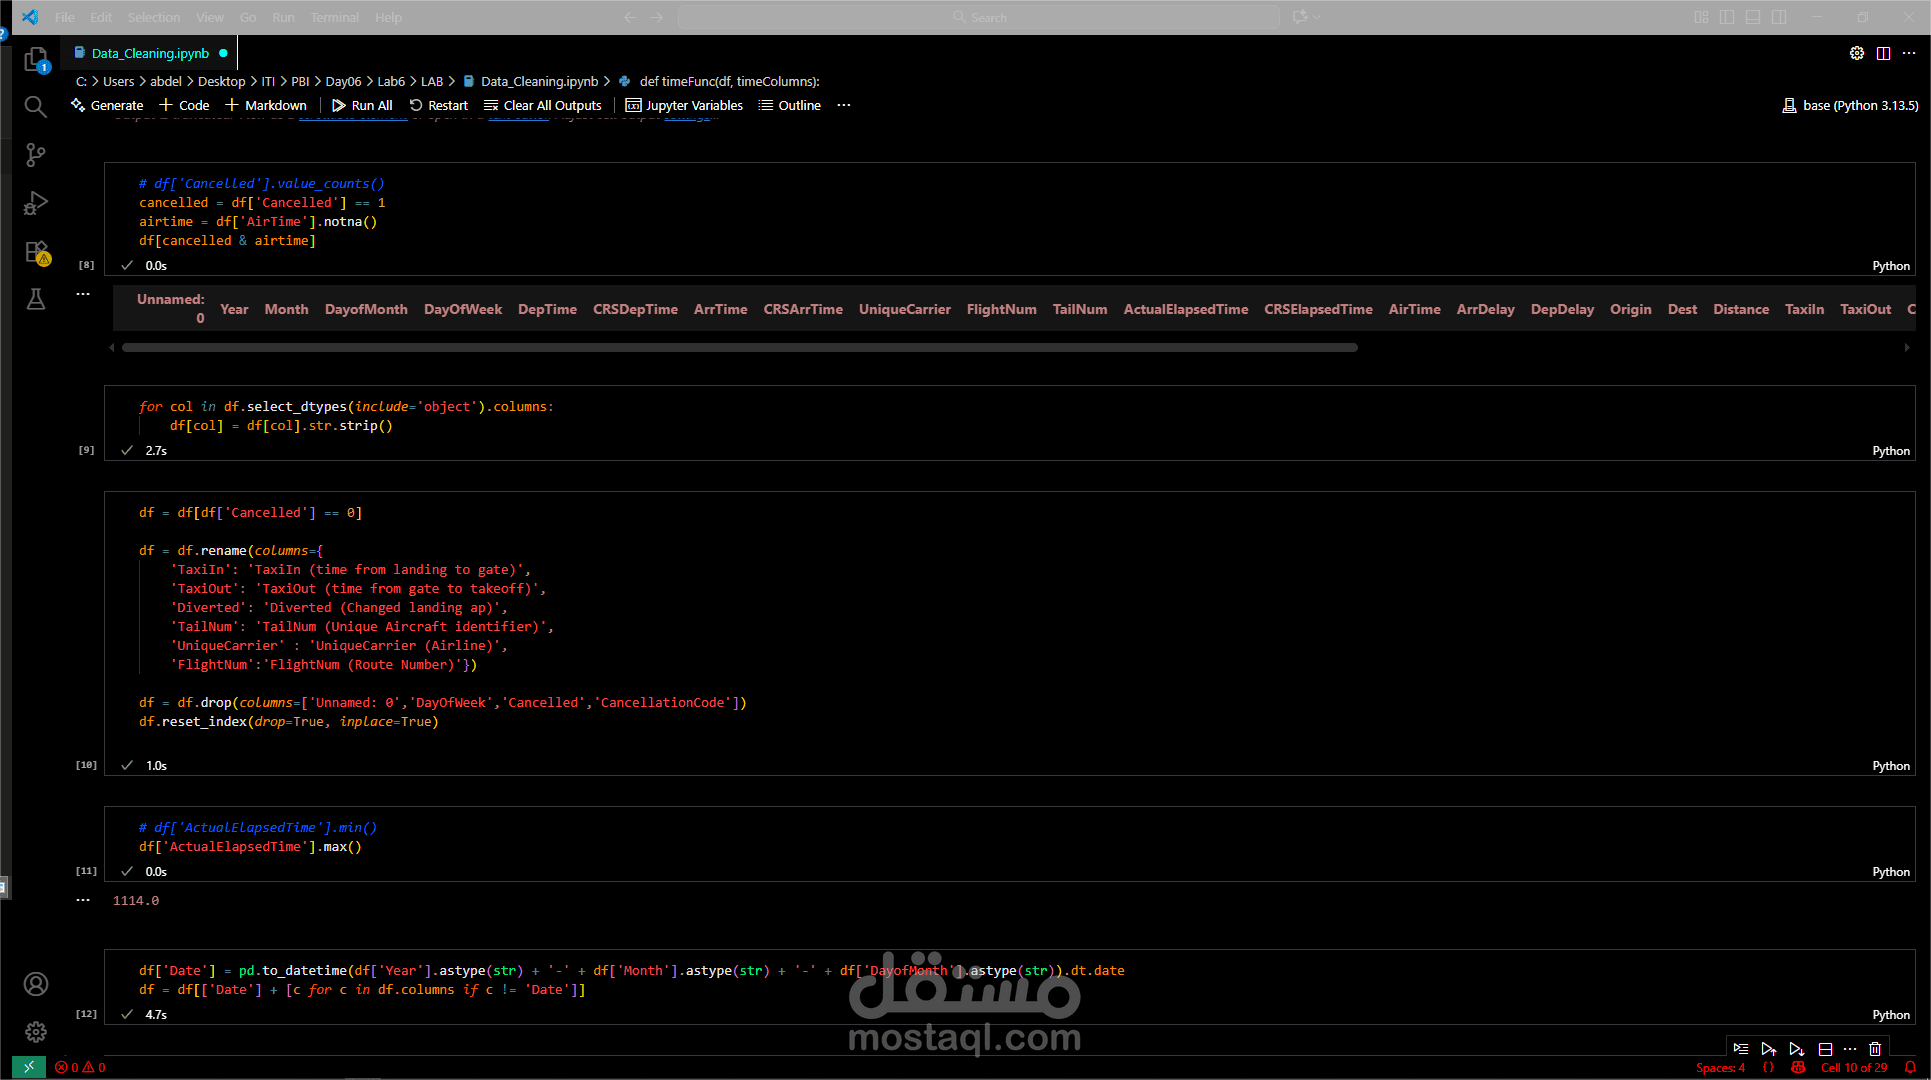Toggle the secondary side bar layout
The height and width of the screenshot is (1080, 1931).
point(1779,17)
